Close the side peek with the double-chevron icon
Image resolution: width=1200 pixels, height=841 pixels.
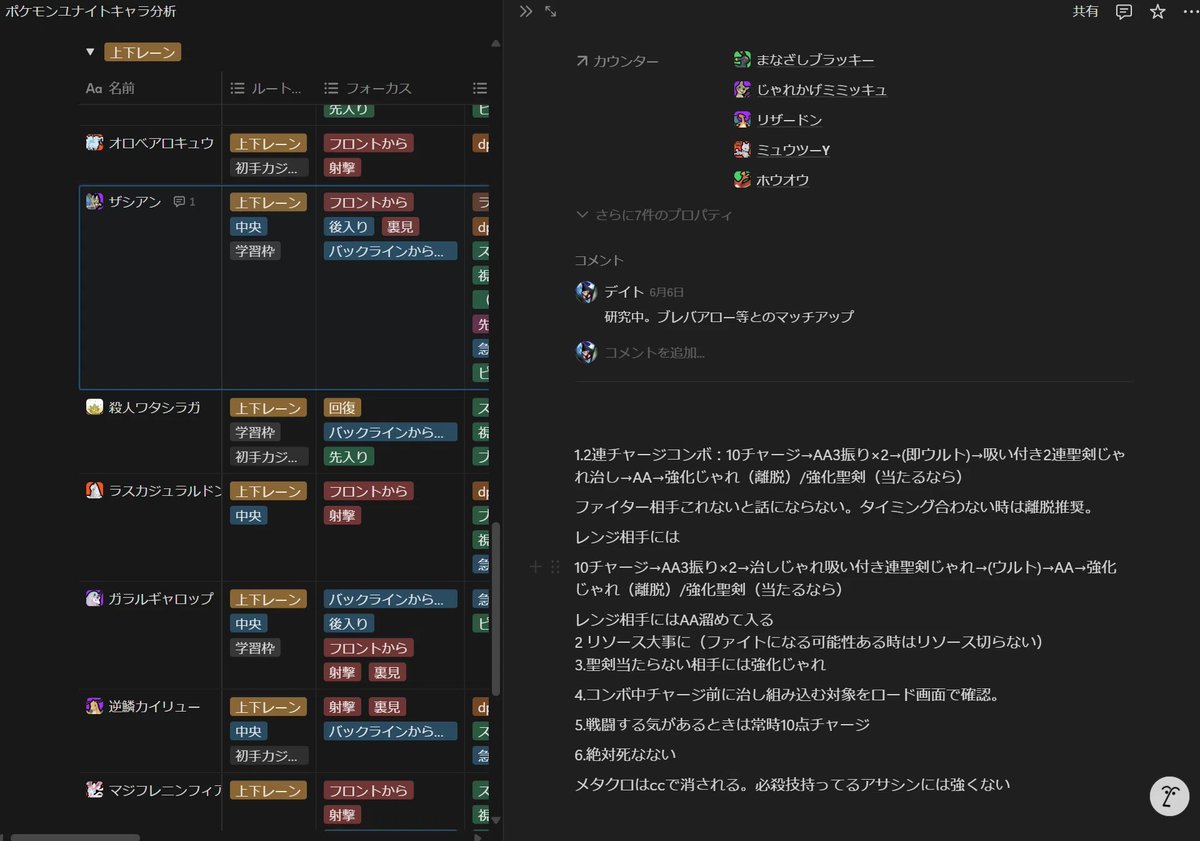[x=524, y=12]
